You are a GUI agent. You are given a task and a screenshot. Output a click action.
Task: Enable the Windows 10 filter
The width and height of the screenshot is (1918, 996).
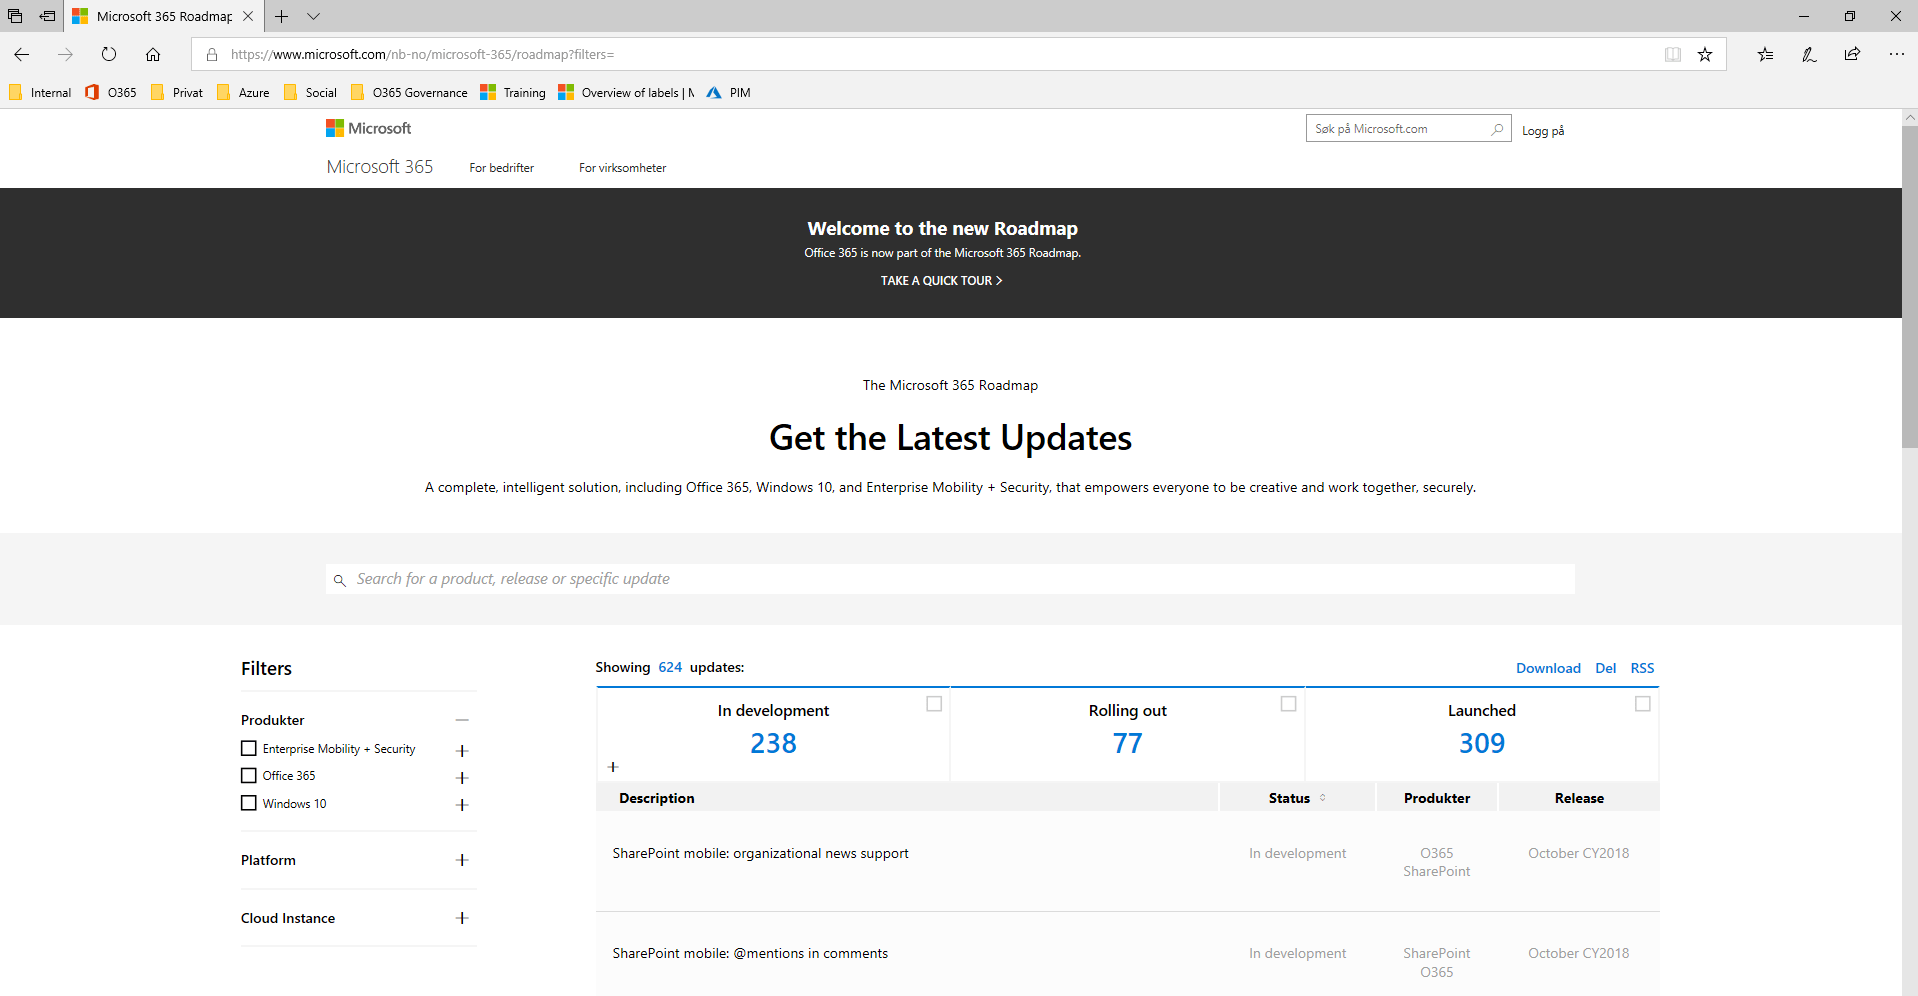tap(248, 803)
